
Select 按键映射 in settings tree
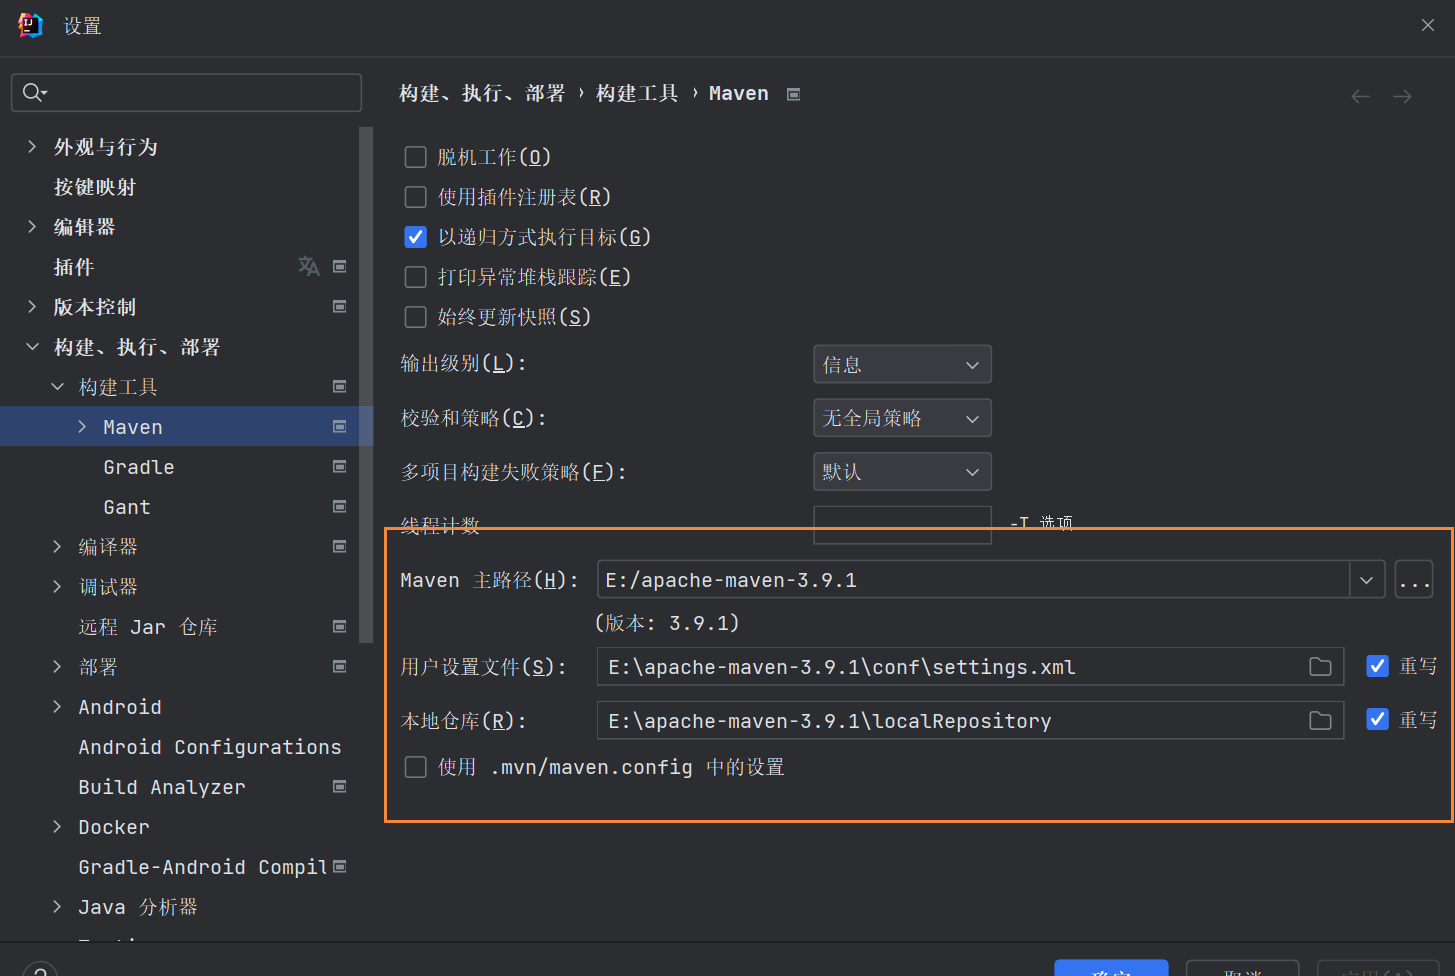point(95,187)
